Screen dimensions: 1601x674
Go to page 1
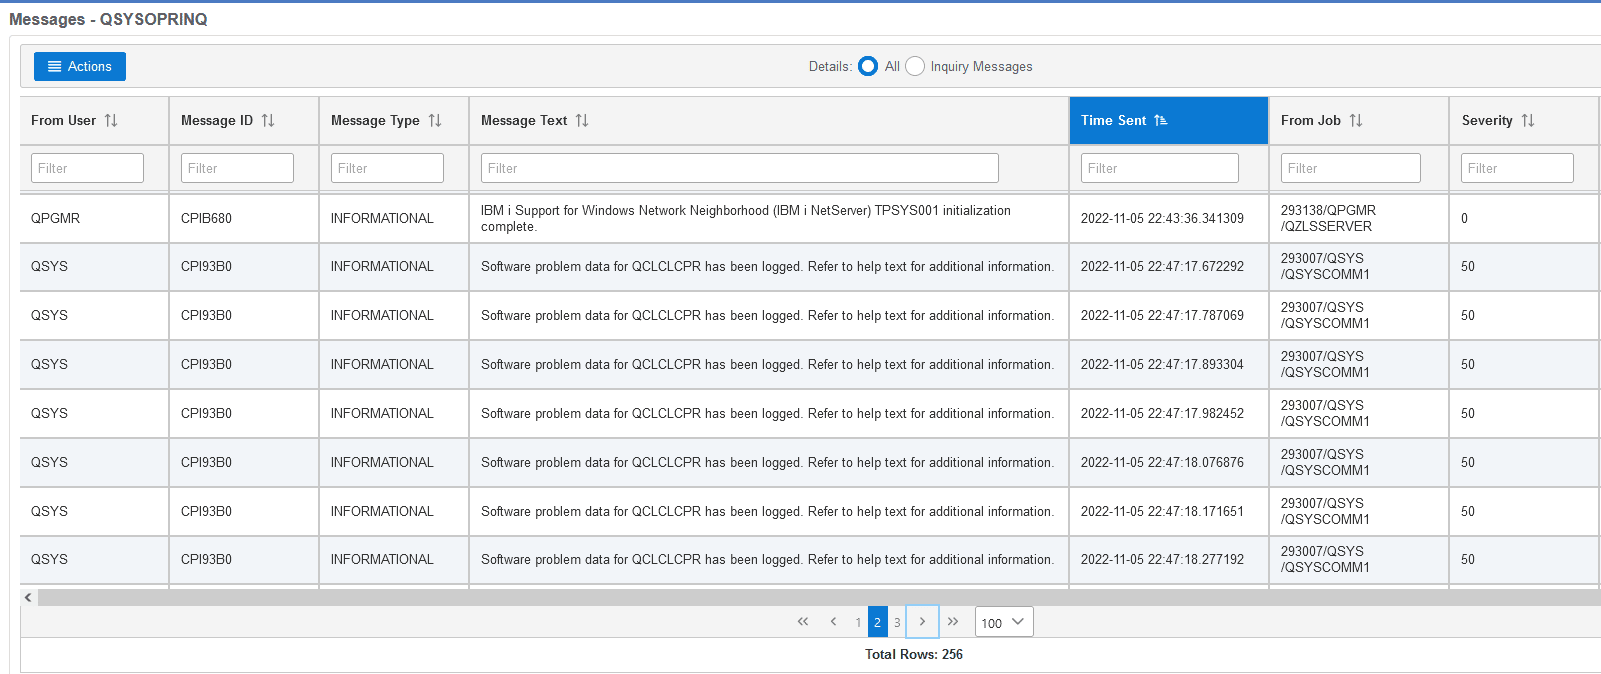coord(858,622)
